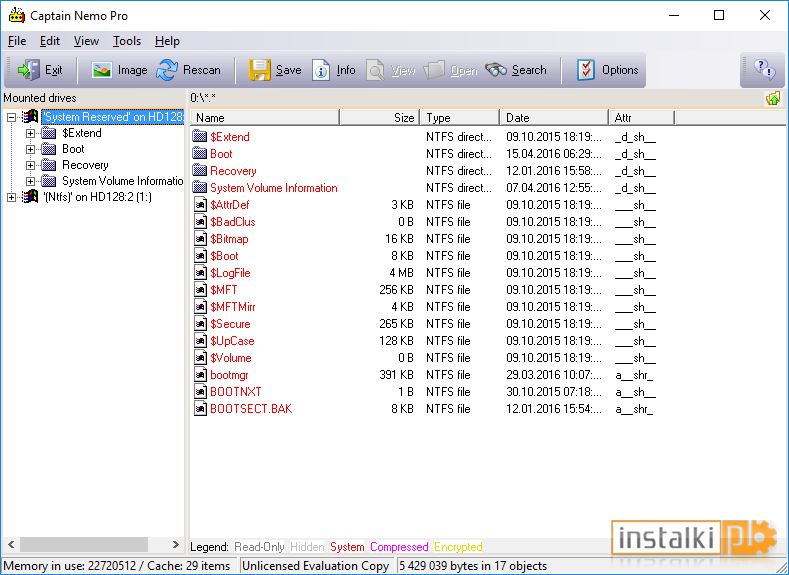789x575 pixels.
Task: Click the disabled View toolbar button
Action: click(390, 70)
